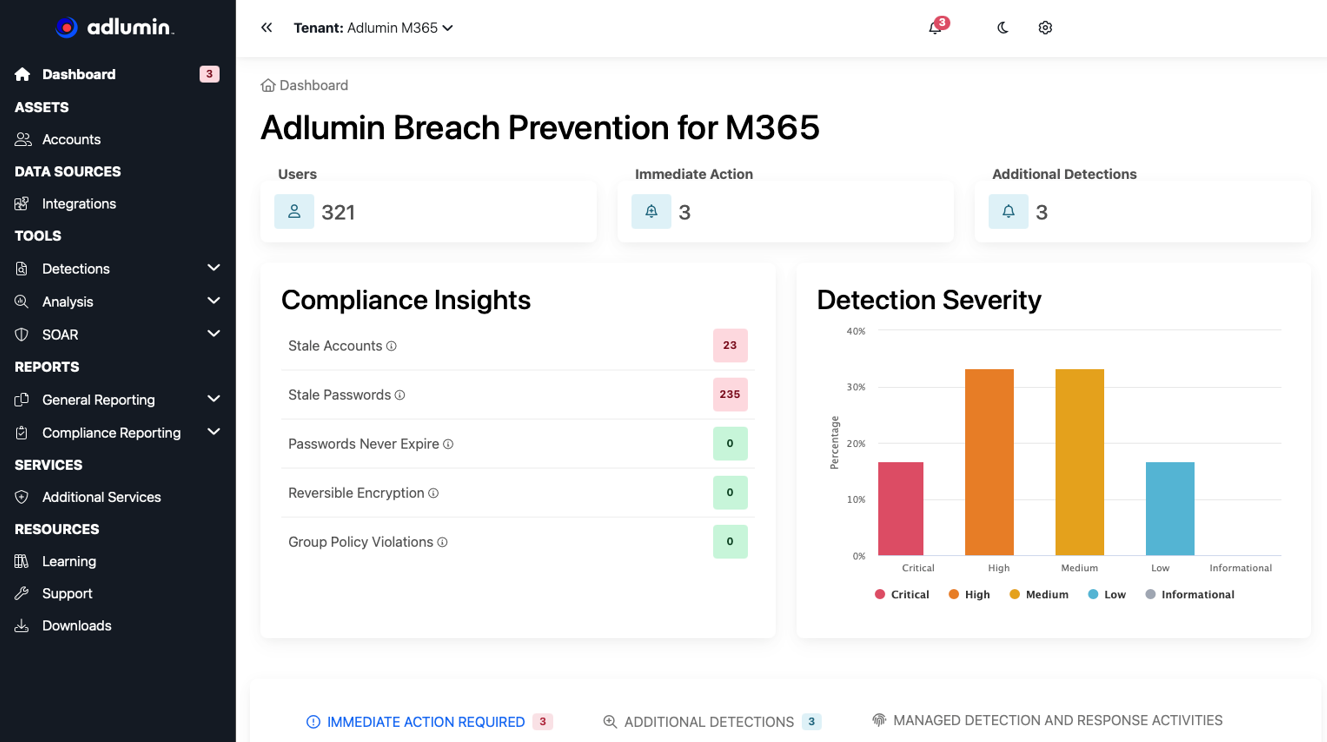Go to Additional Services
This screenshot has width=1327, height=742.
(101, 497)
